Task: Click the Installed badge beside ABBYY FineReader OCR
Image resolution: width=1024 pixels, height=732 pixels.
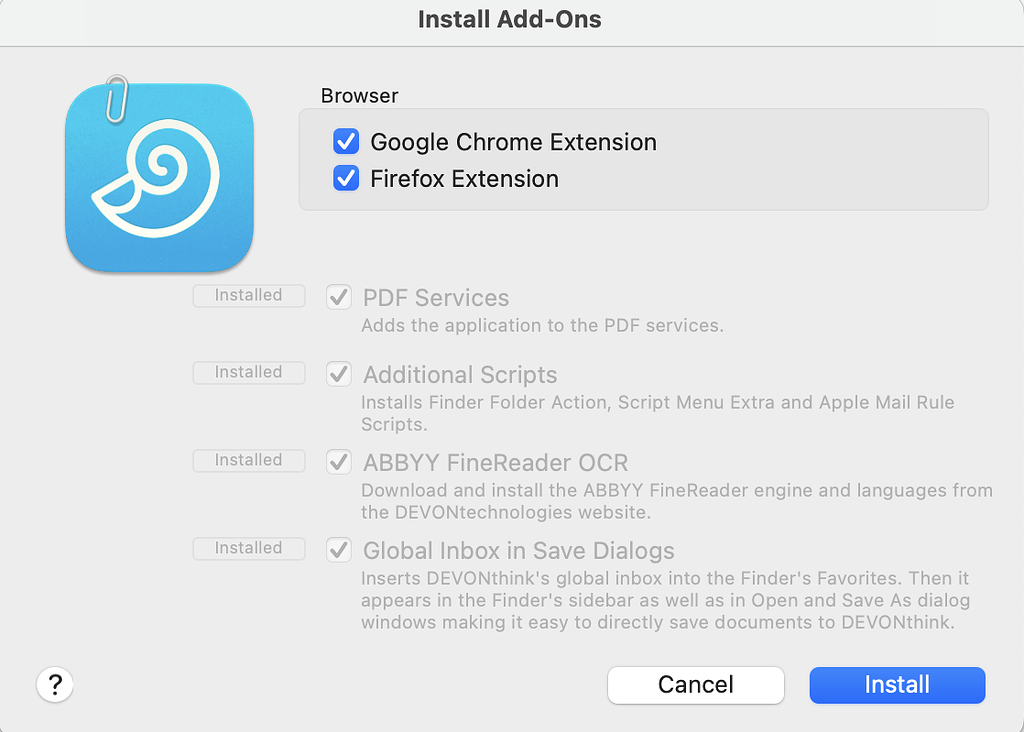Action: coord(248,460)
